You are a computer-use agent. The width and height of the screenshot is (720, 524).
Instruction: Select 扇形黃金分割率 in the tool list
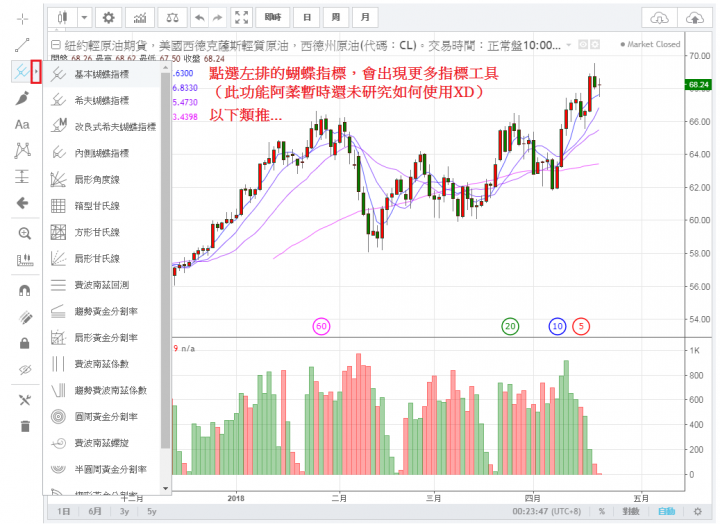pyautogui.click(x=102, y=338)
